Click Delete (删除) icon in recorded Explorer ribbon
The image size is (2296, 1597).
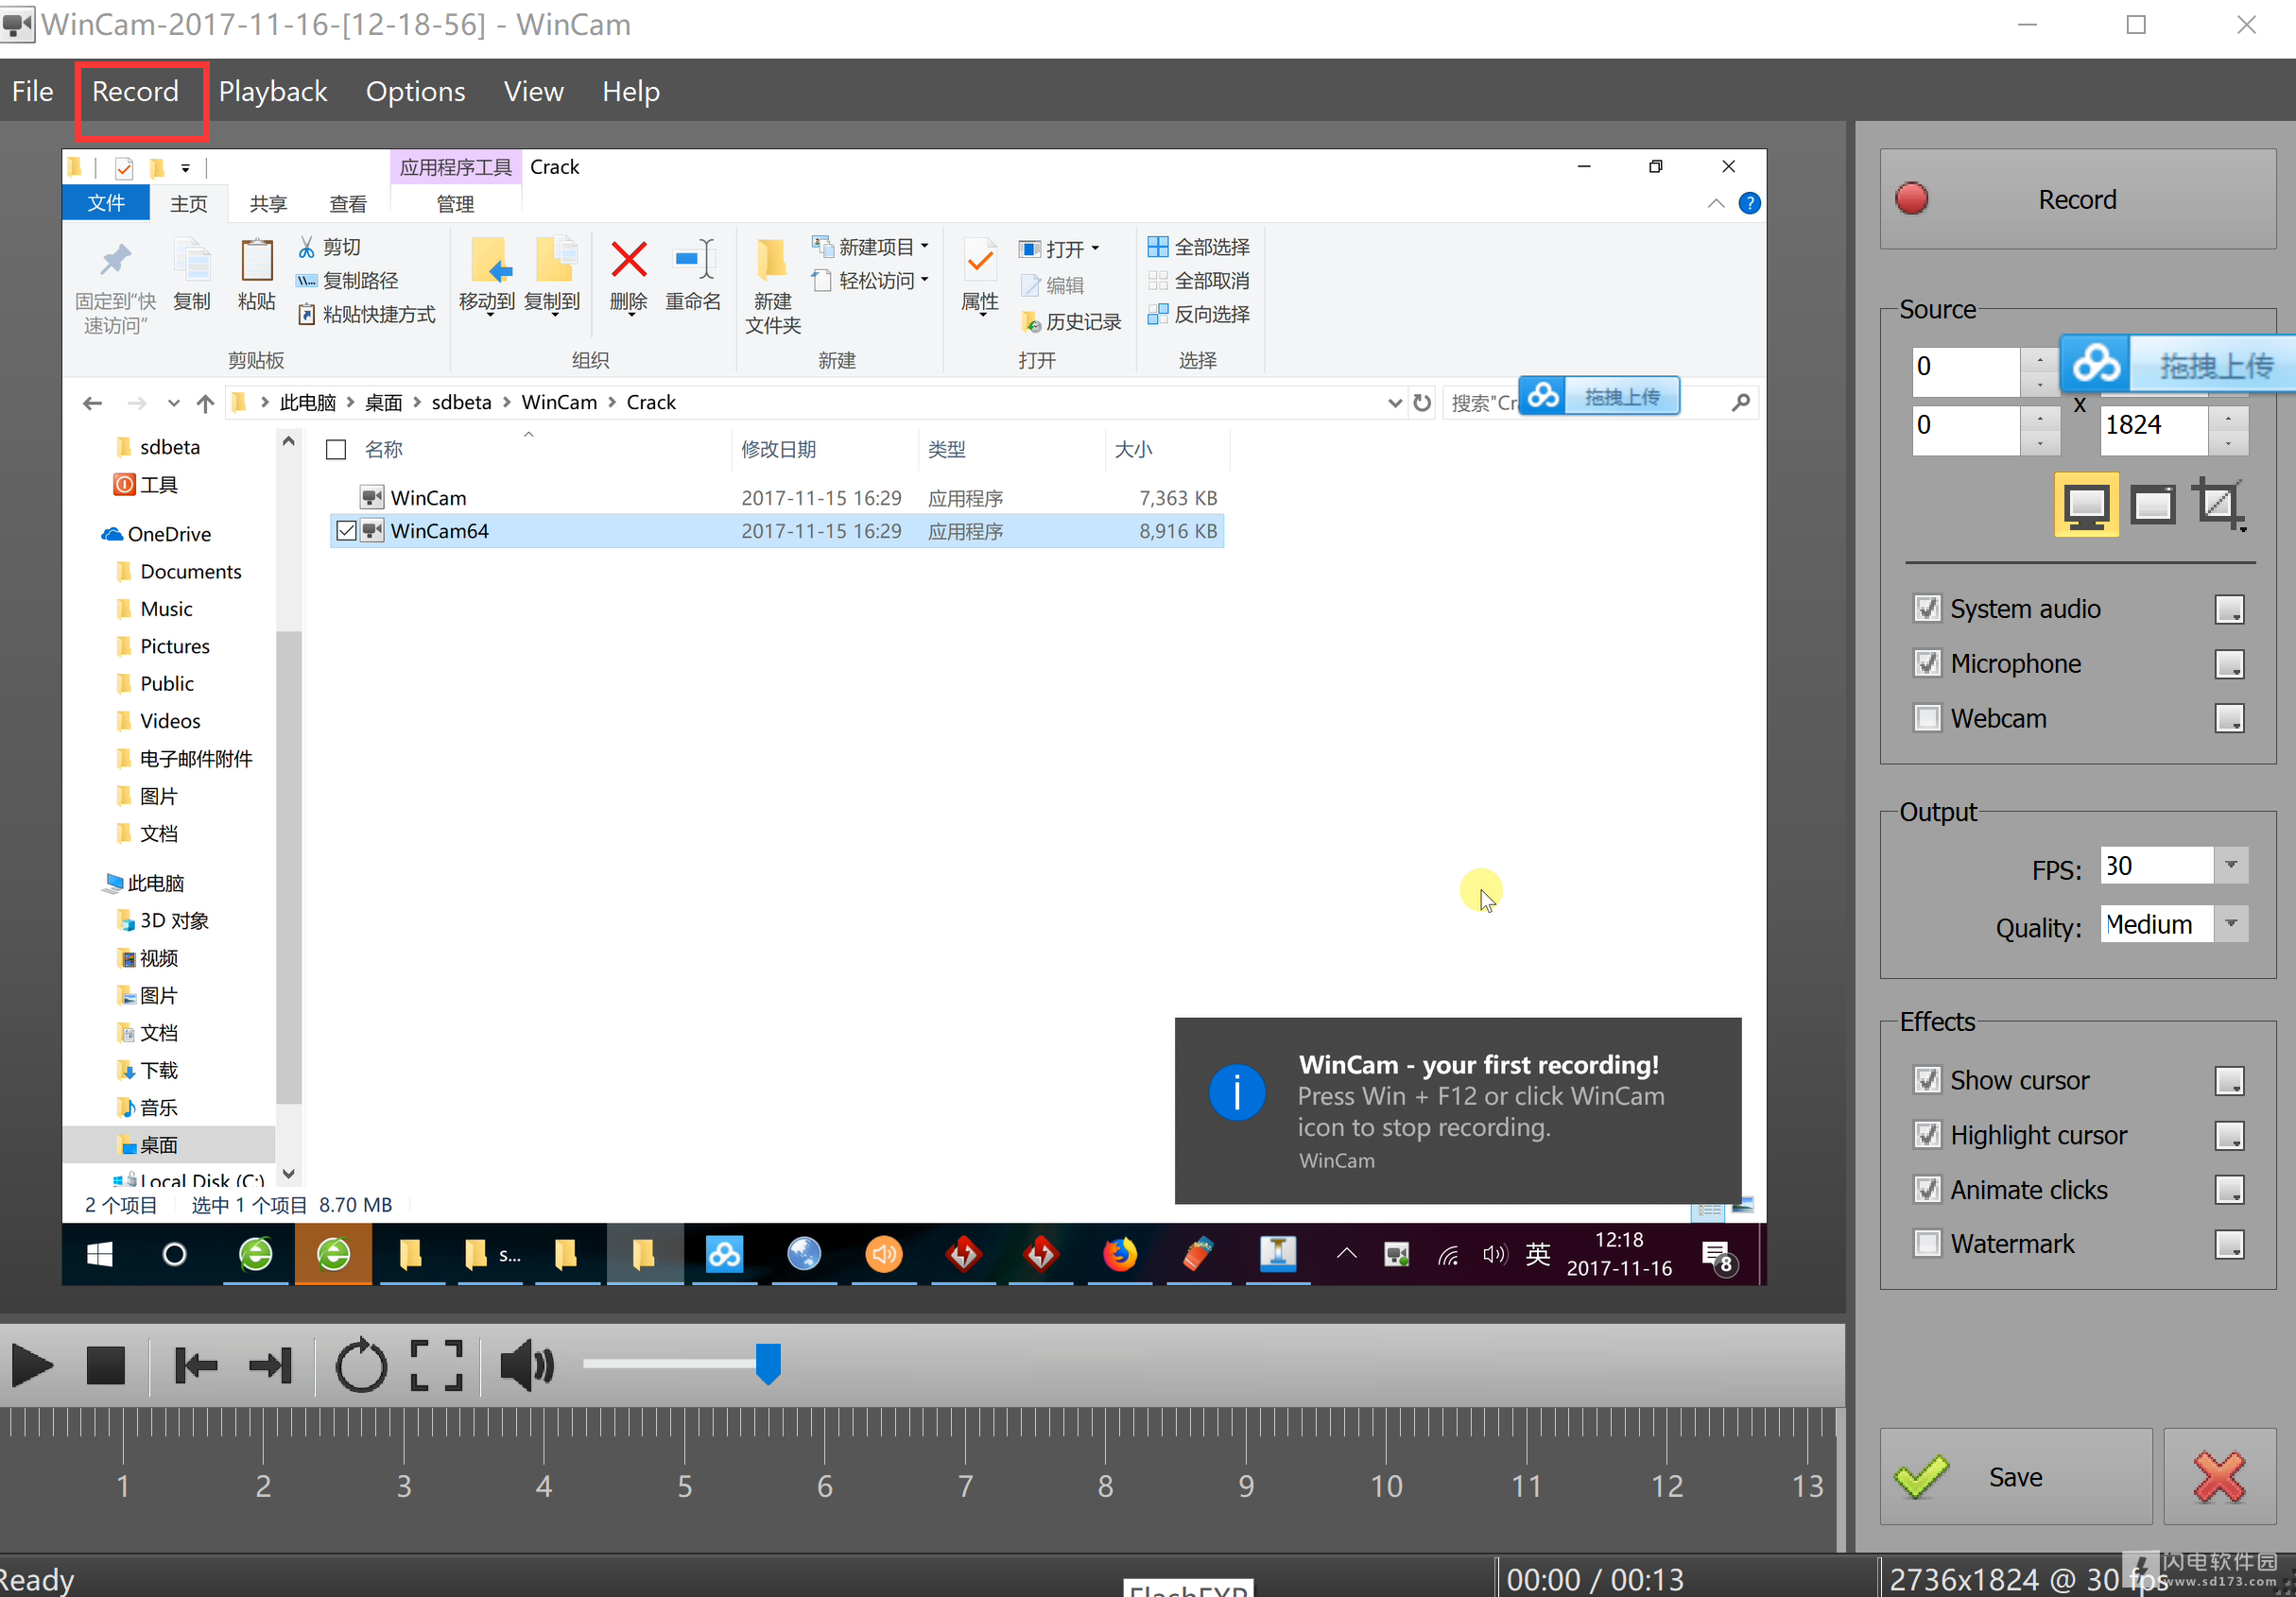[629, 277]
